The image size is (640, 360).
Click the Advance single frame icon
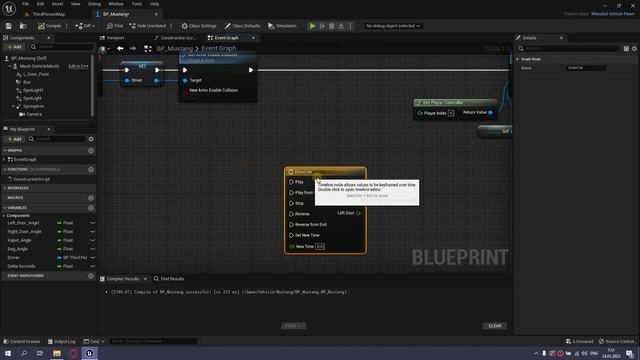322,26
